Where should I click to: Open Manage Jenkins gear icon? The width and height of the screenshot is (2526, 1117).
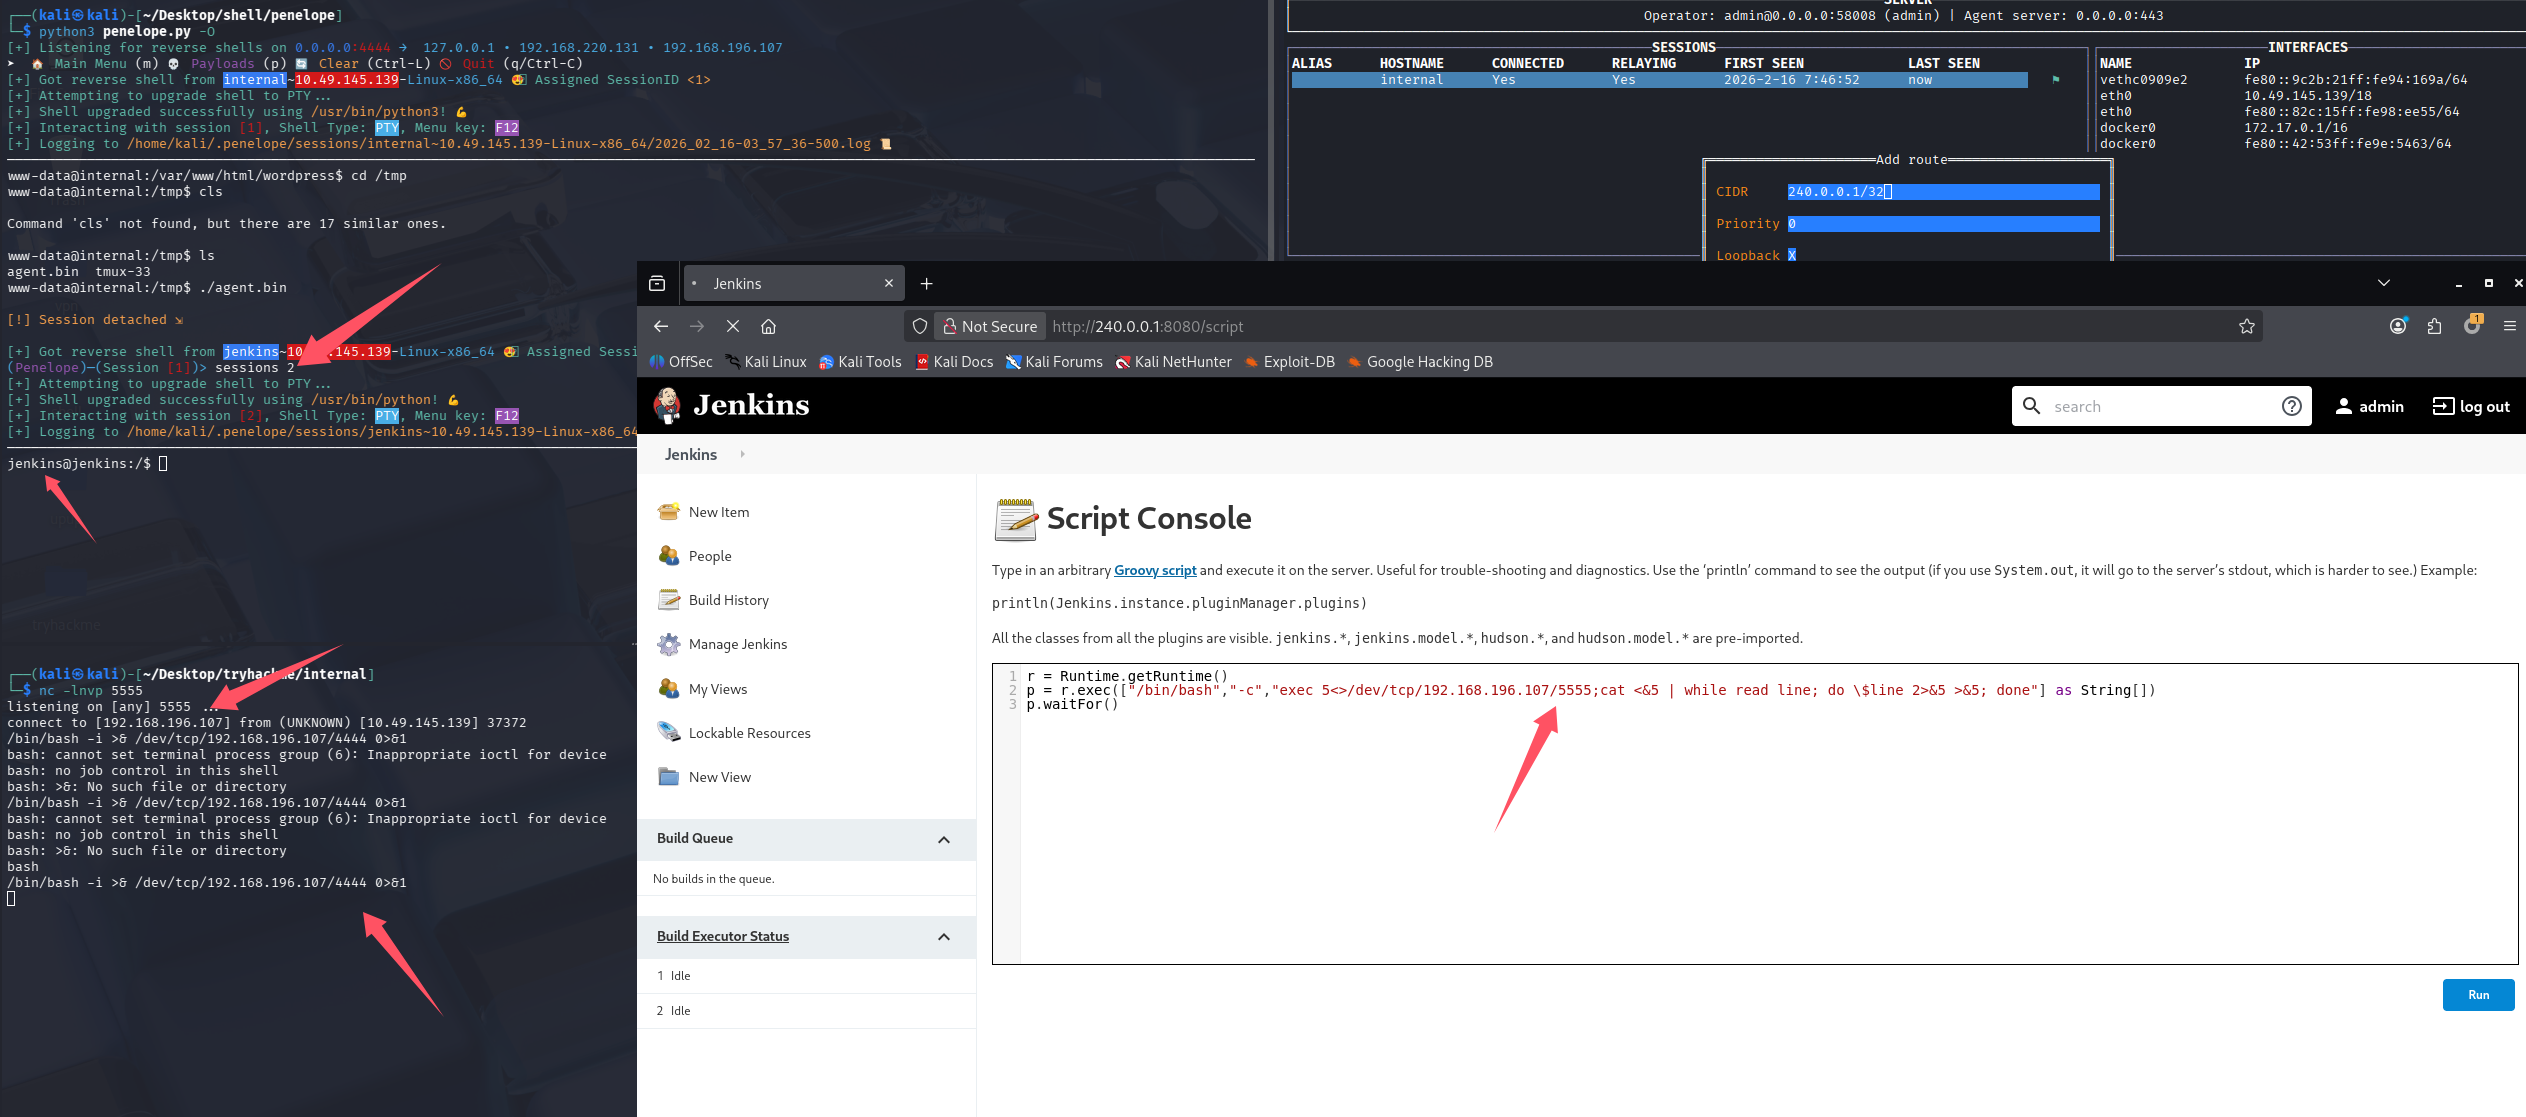point(668,645)
